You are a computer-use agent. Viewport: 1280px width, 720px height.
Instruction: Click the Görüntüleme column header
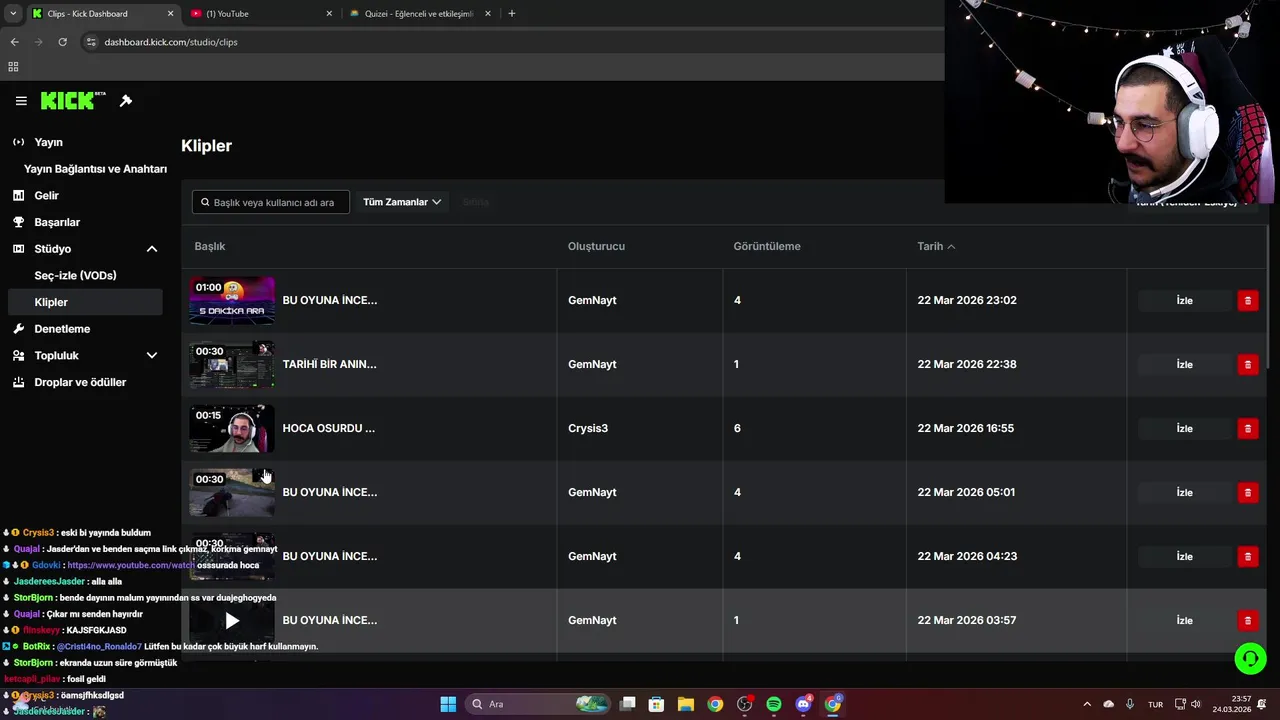point(767,246)
